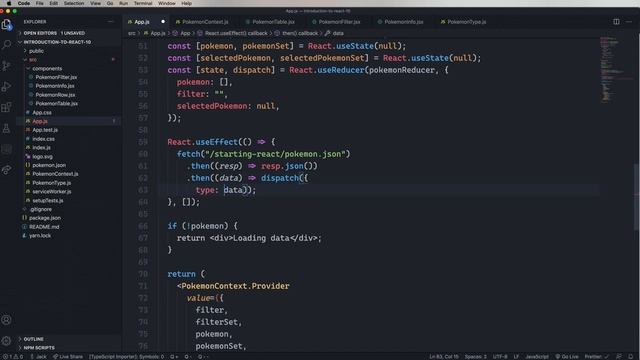Open serviceWorker.js in the file tree
Image resolution: width=640 pixels, height=360 pixels.
point(51,192)
